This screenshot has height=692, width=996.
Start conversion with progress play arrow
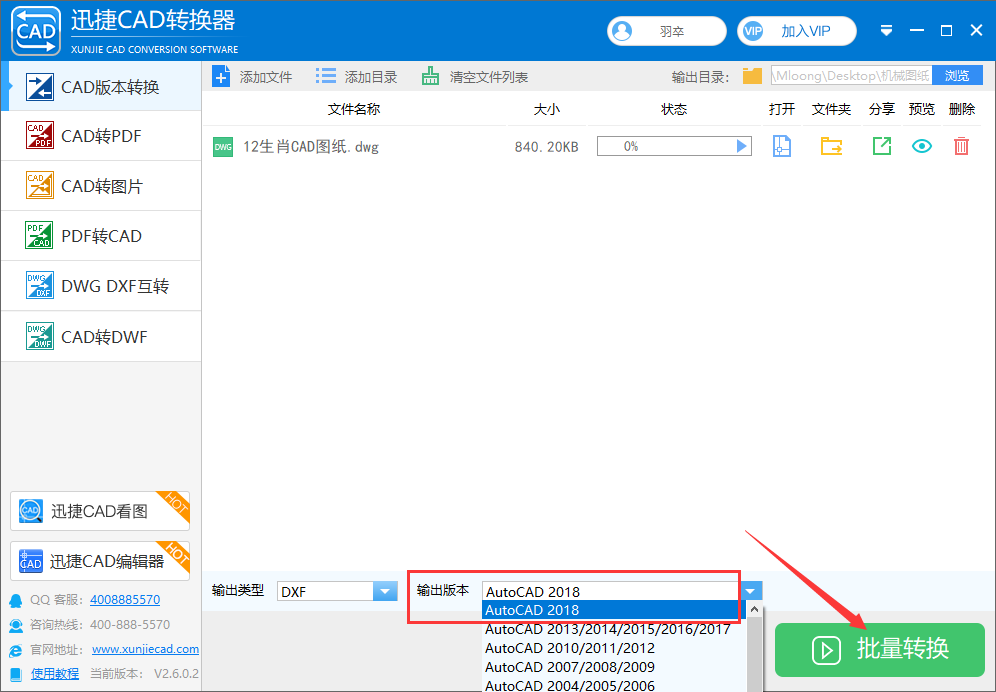[x=741, y=146]
